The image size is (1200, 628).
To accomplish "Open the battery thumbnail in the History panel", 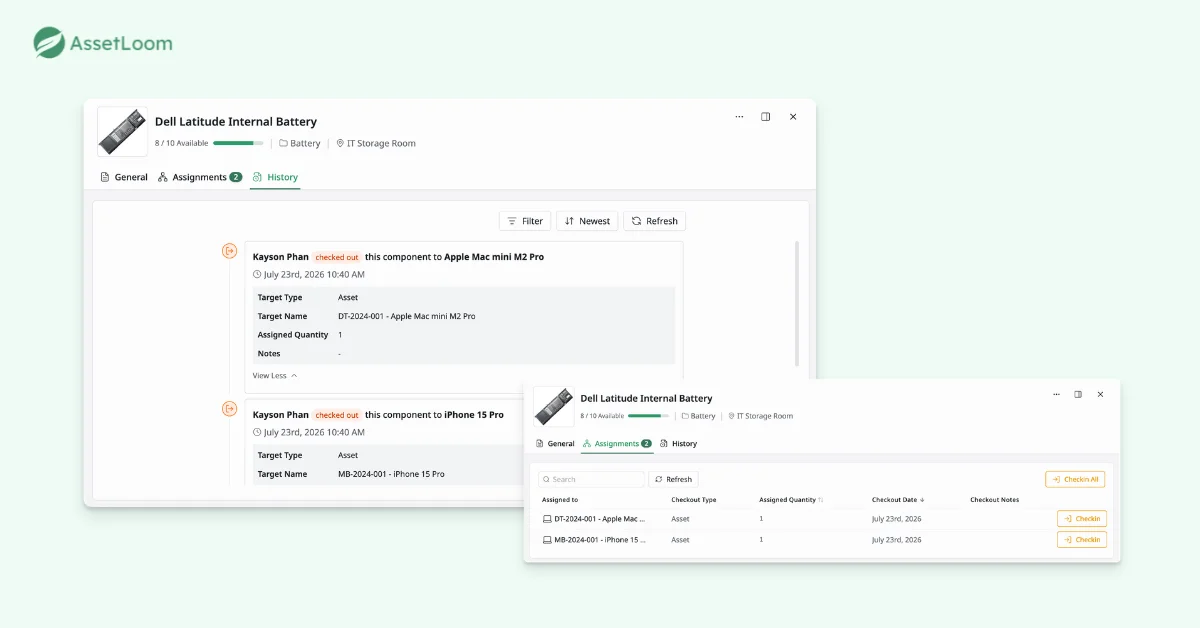I will (122, 131).
